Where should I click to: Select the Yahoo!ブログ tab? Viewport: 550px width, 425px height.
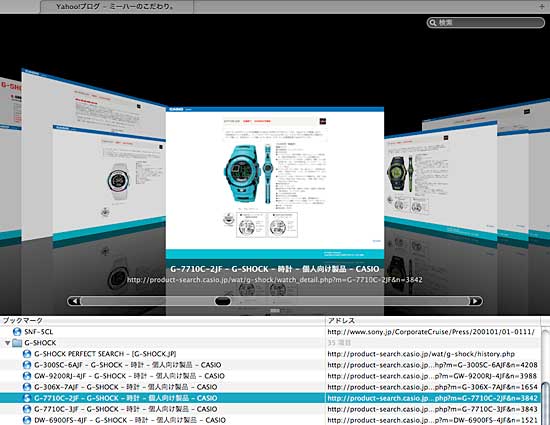116,7
